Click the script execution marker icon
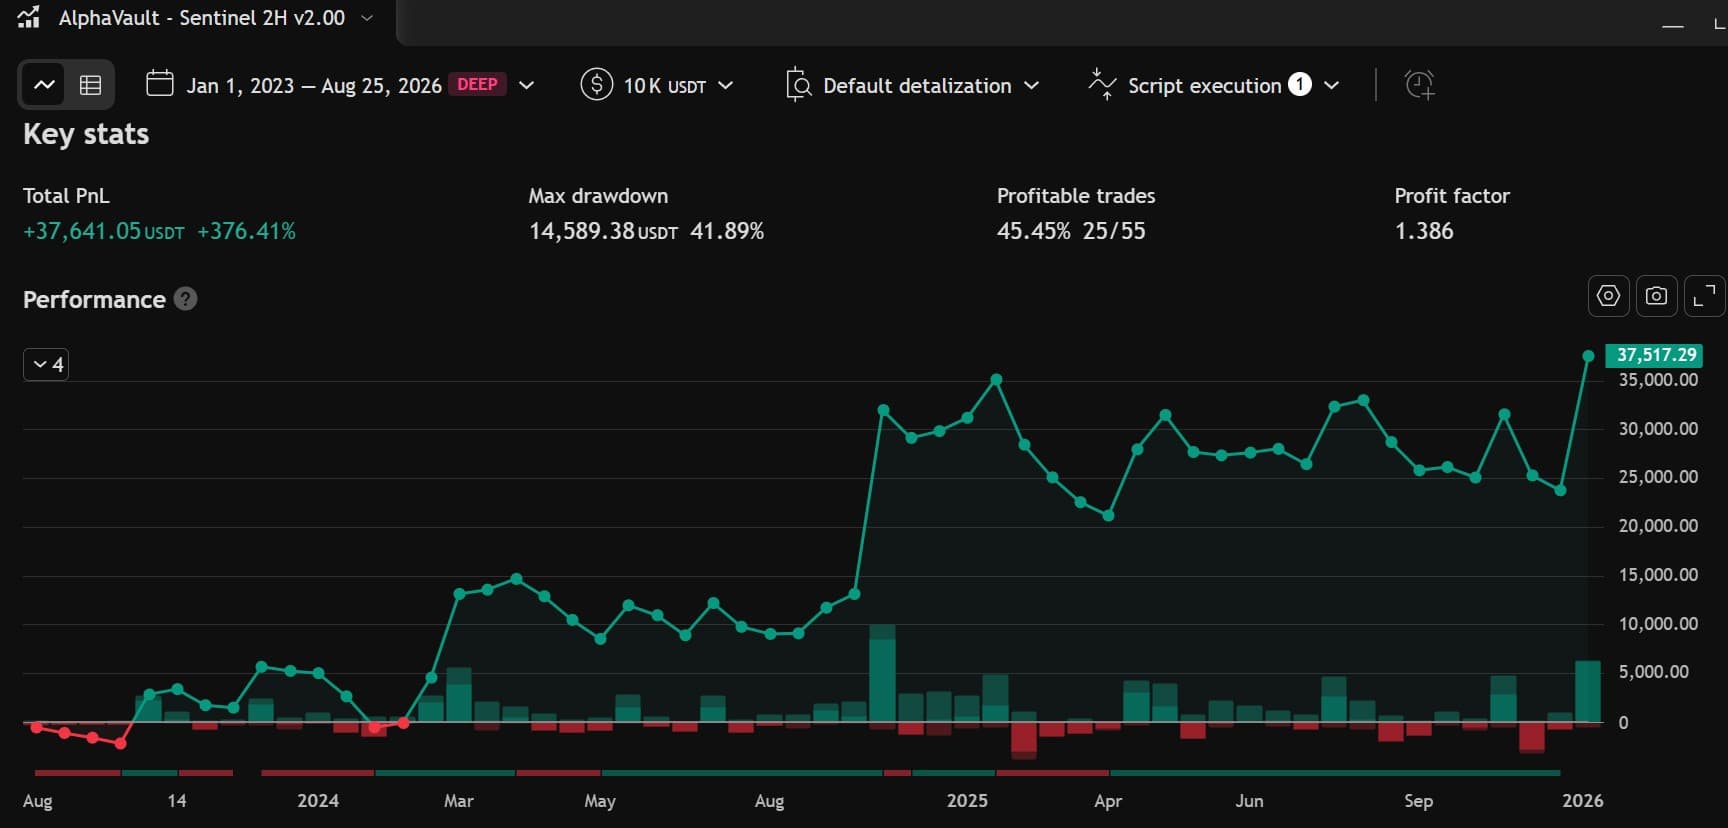Viewport: 1728px width, 828px height. click(1102, 84)
